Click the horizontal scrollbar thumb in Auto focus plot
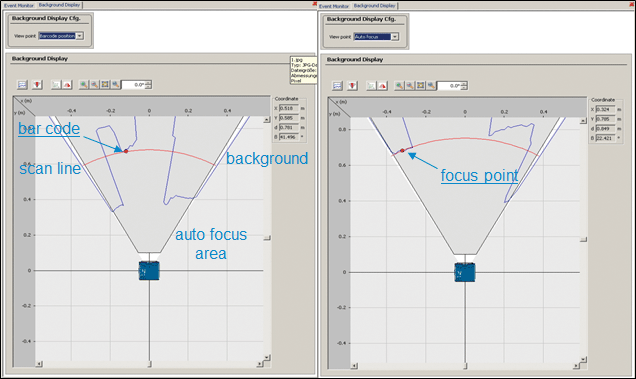Screen dimensions: 636x379 pos(465,366)
